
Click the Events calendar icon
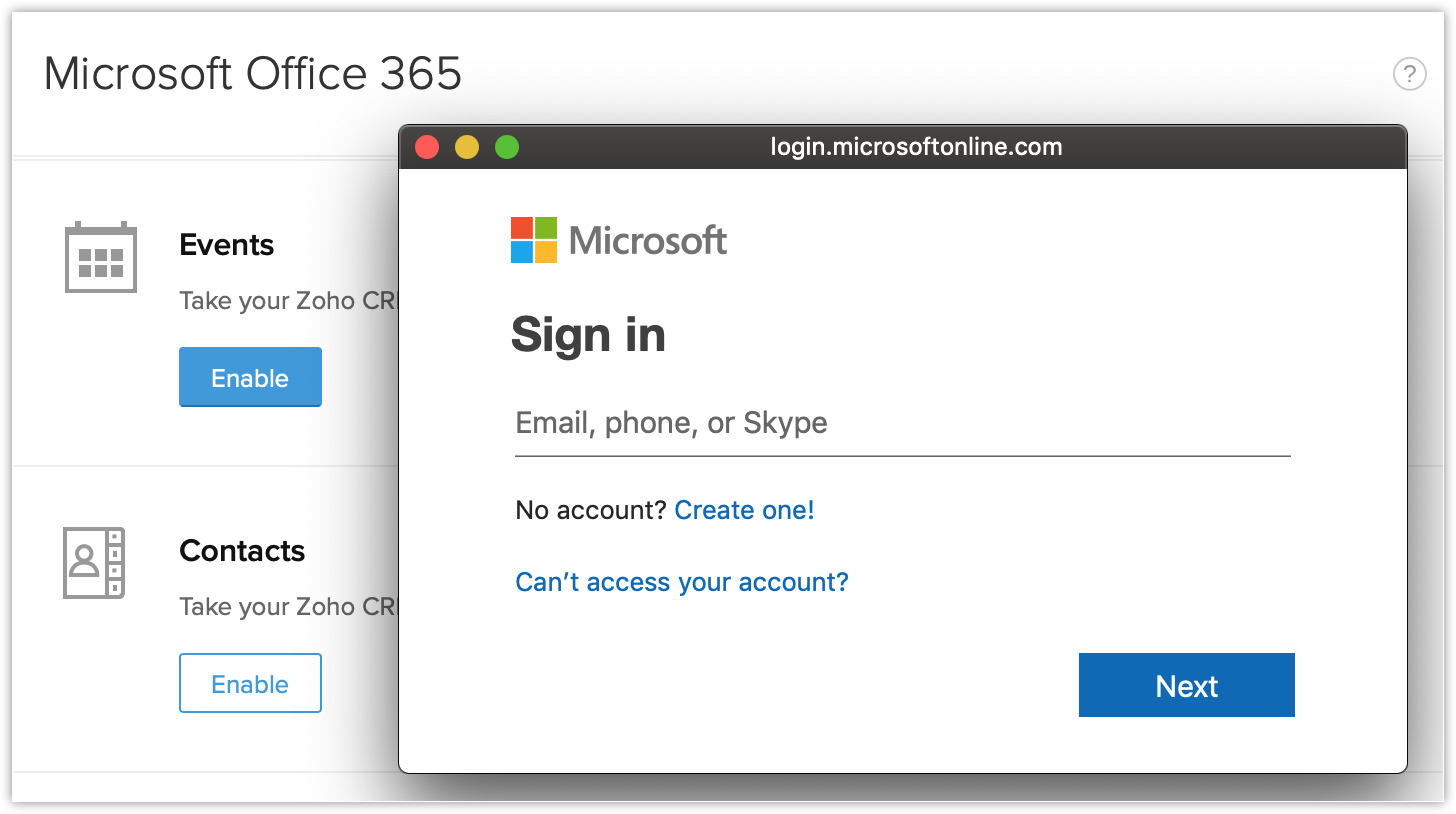(100, 257)
